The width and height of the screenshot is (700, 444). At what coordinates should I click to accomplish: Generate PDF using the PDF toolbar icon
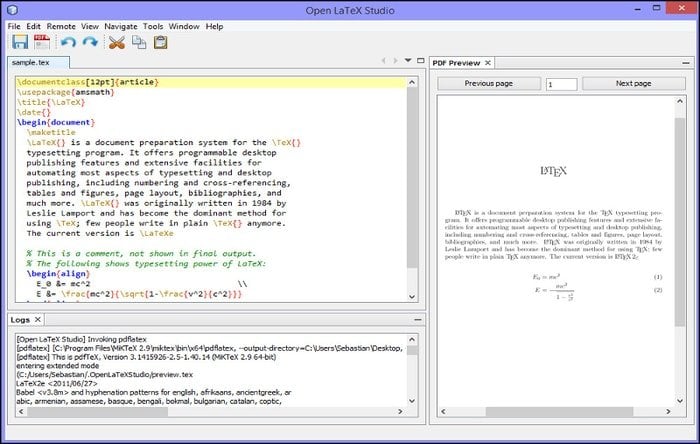tap(42, 42)
